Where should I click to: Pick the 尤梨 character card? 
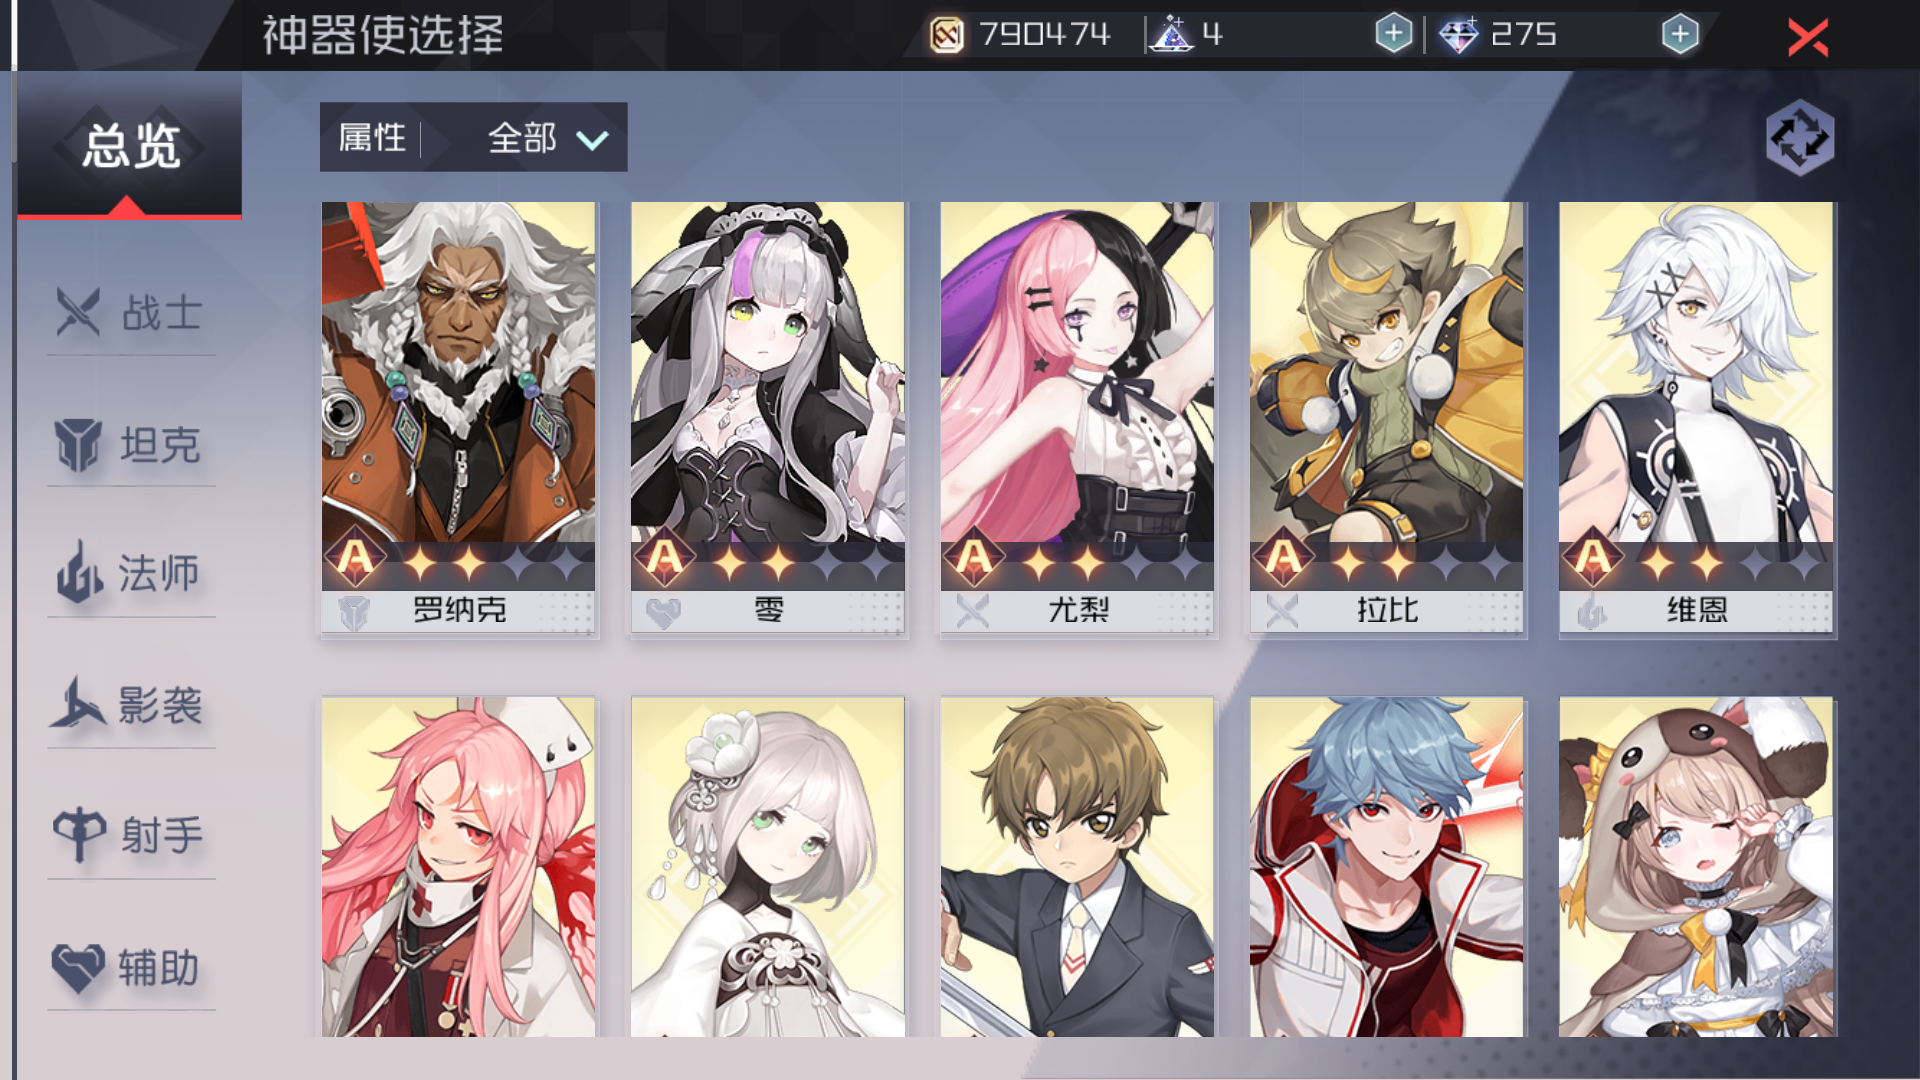point(1077,418)
